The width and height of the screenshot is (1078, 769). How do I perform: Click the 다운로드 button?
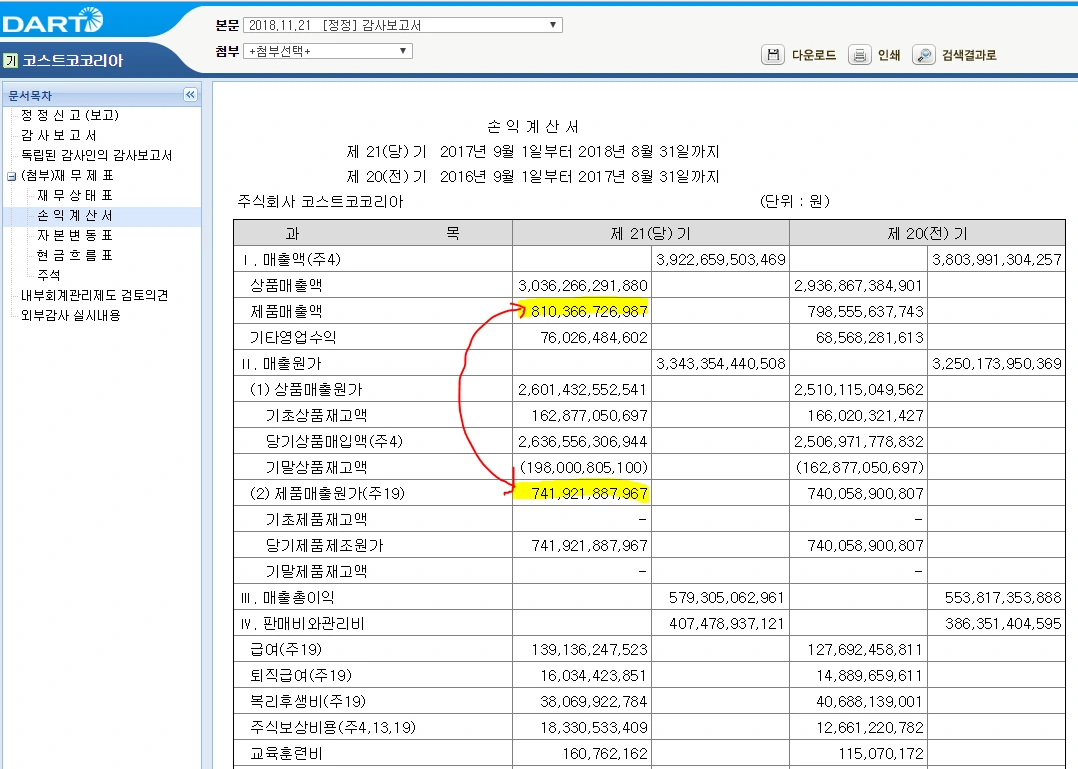pyautogui.click(x=814, y=55)
